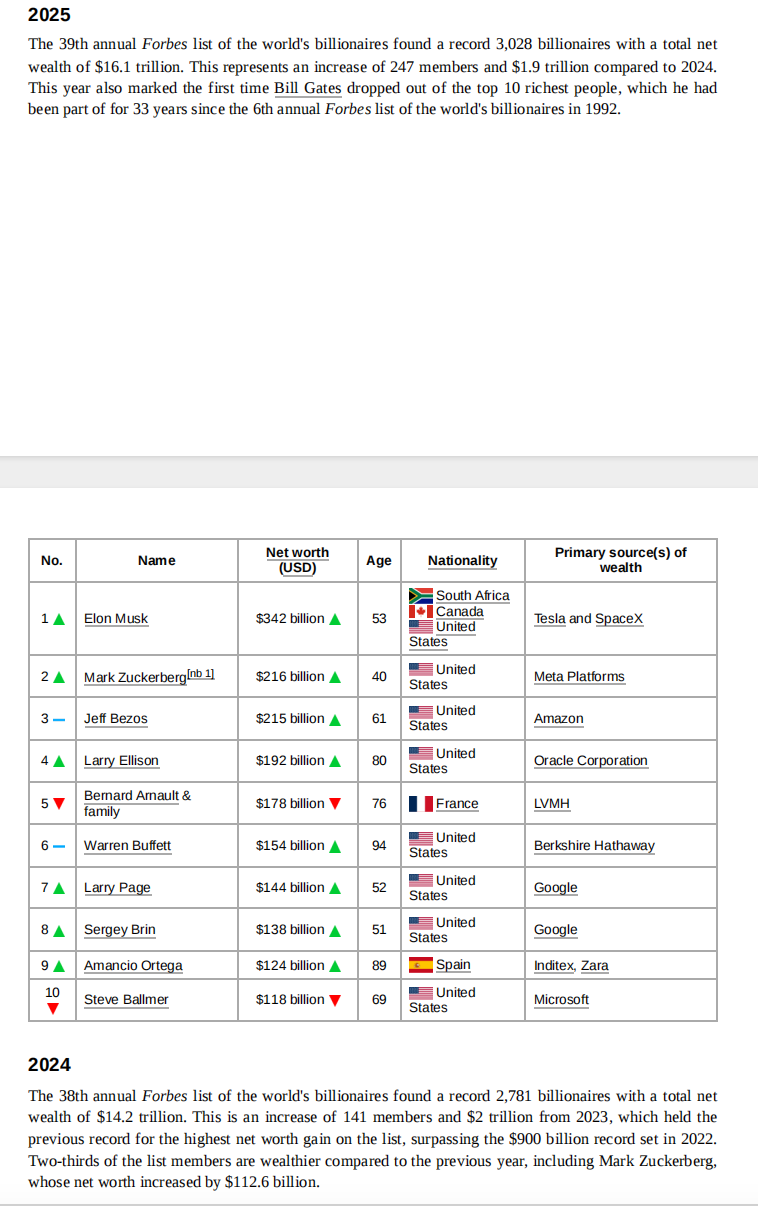Follow the South Africa nationality link
Image resolution: width=758 pixels, height=1206 pixels.
click(472, 595)
